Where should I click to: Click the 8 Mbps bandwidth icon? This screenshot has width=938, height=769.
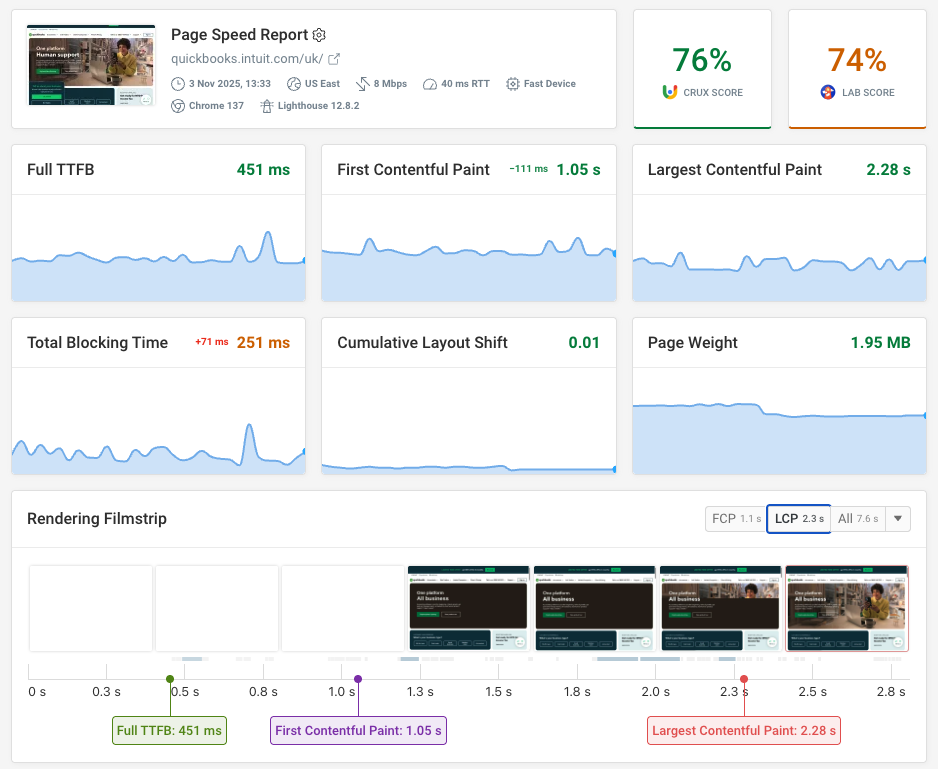point(363,83)
